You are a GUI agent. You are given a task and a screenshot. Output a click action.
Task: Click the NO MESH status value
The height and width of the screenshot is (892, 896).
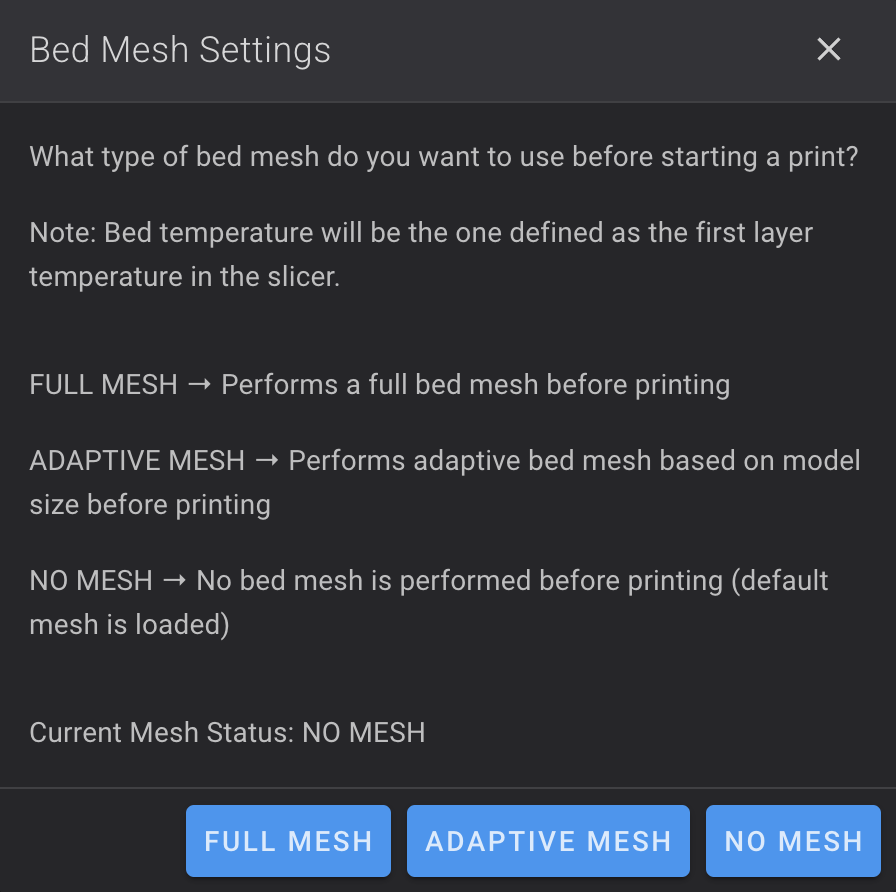[363, 733]
